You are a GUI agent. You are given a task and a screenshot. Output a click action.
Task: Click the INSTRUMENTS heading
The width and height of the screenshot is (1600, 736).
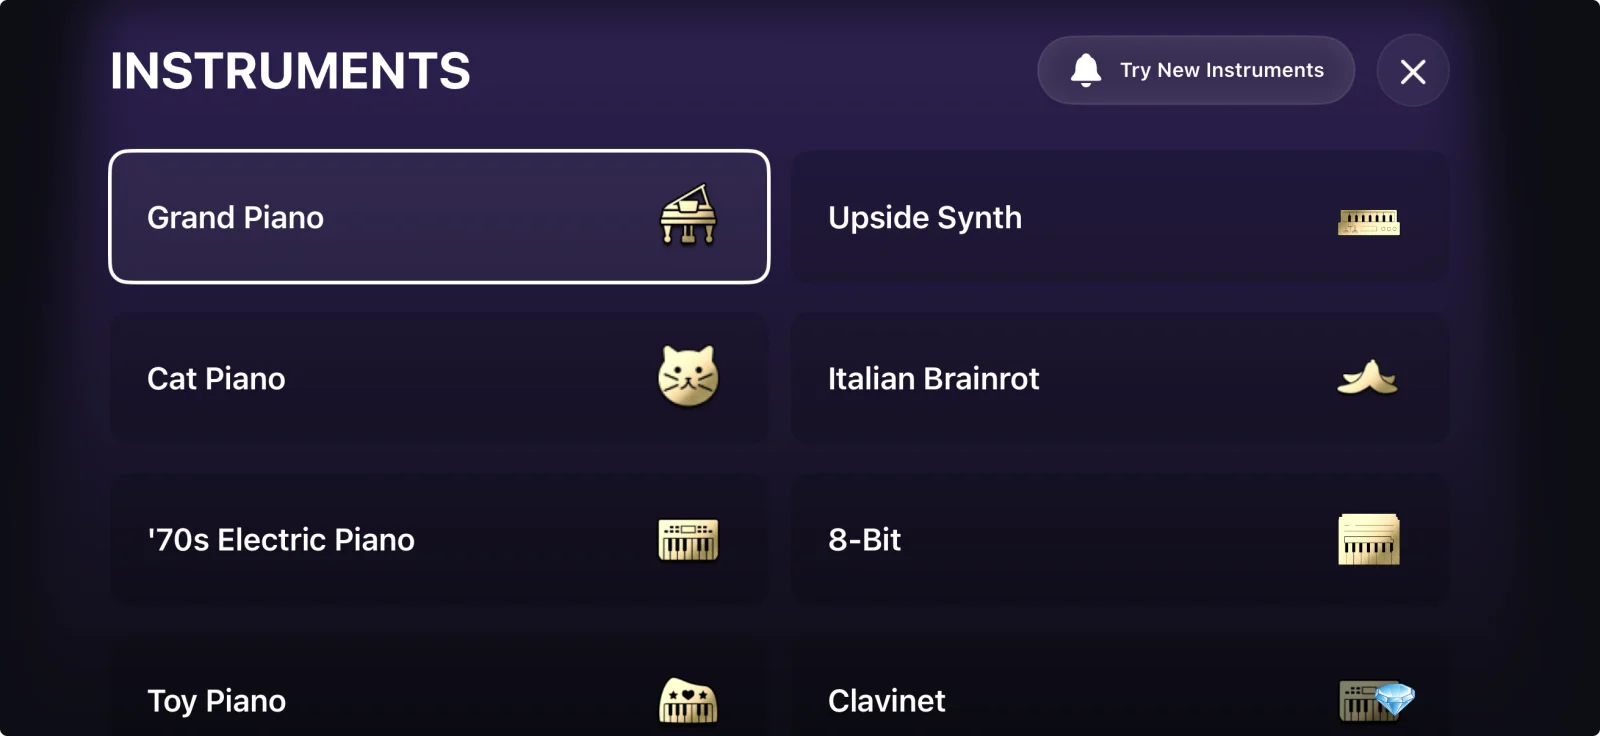290,71
